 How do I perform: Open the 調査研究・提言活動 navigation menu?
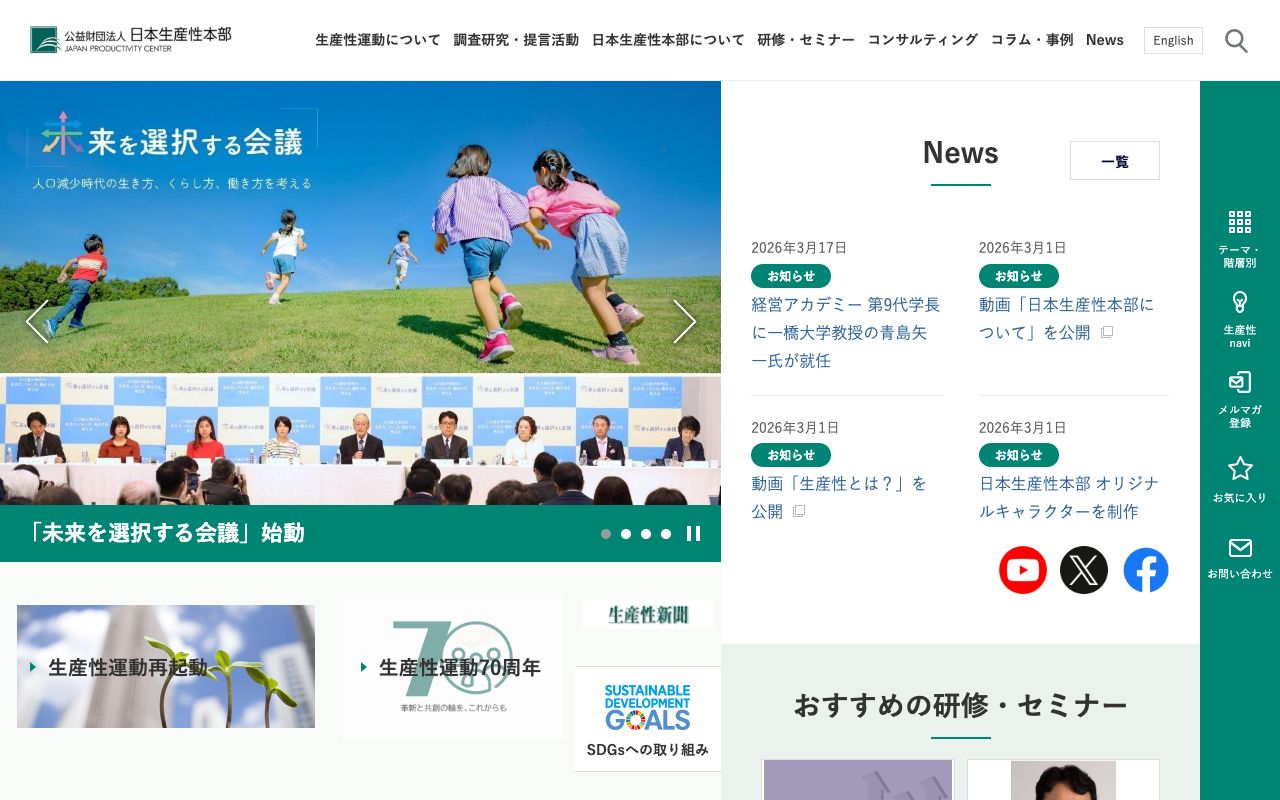click(516, 40)
